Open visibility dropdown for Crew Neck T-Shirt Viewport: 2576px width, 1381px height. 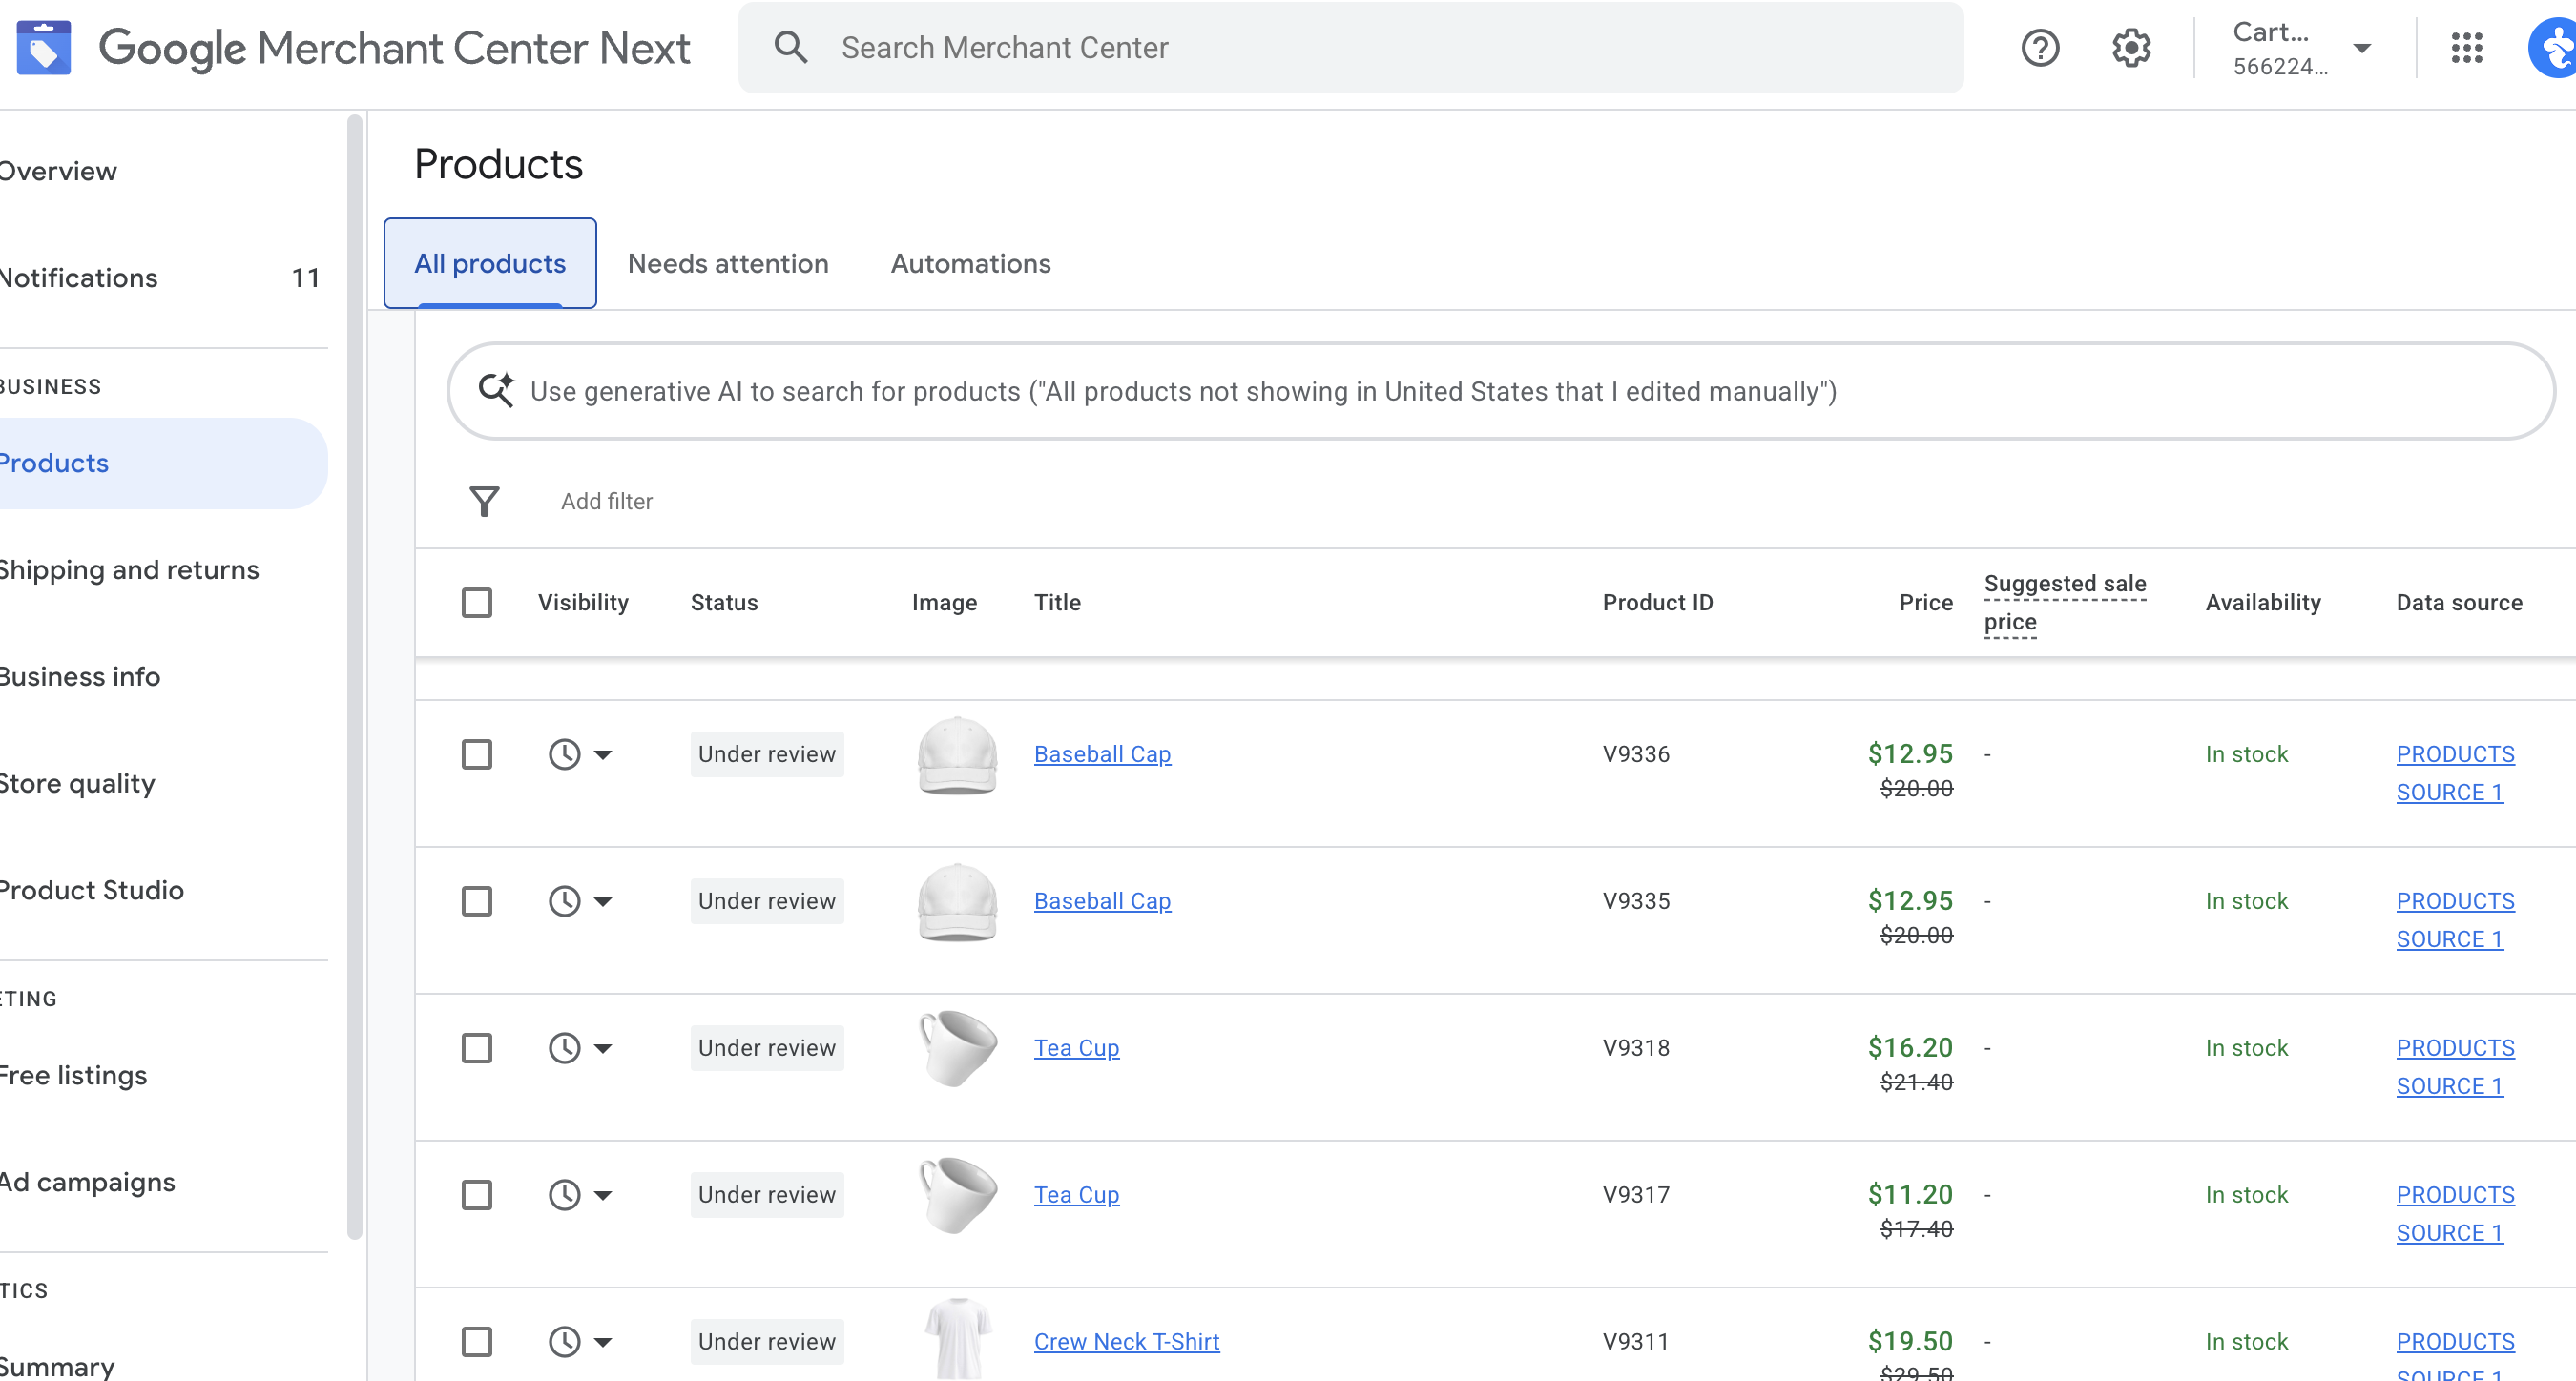(603, 1342)
